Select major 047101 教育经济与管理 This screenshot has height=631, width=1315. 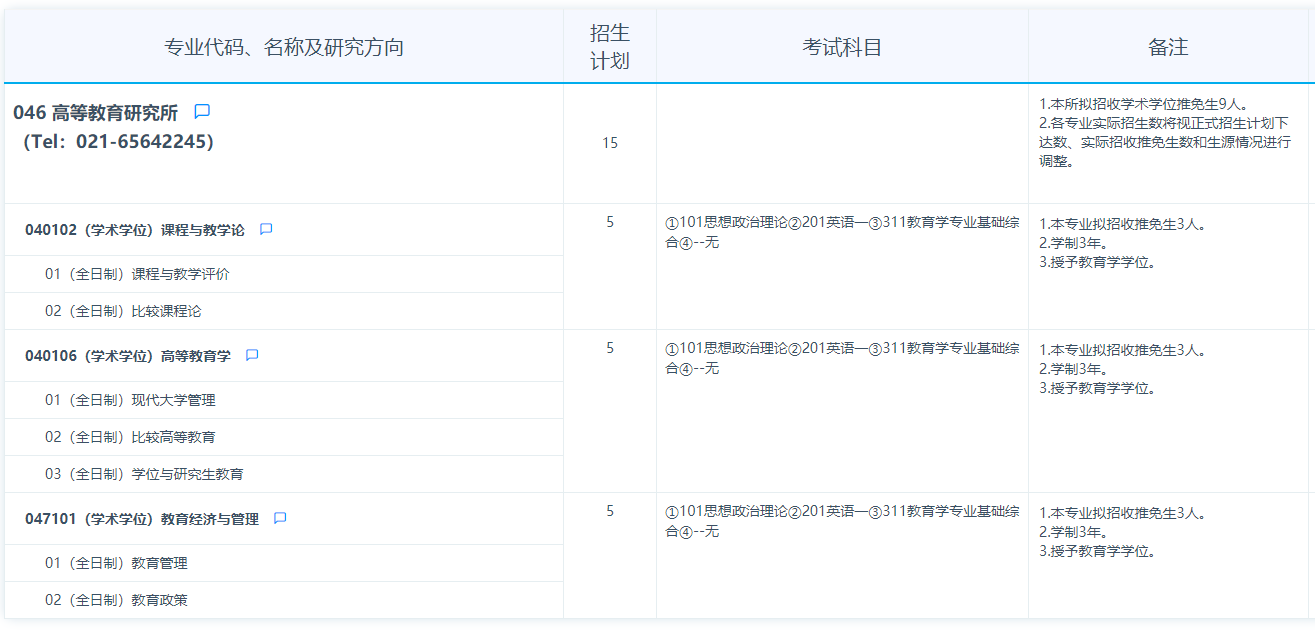click(x=142, y=519)
